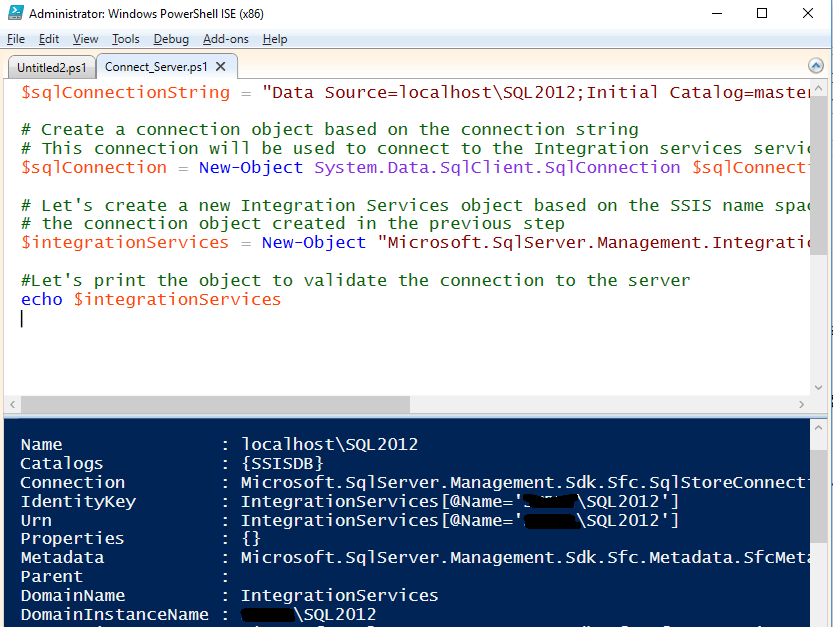Click the "# This connection will be used" comment
Image resolution: width=833 pixels, height=627 pixels.
tap(415, 149)
